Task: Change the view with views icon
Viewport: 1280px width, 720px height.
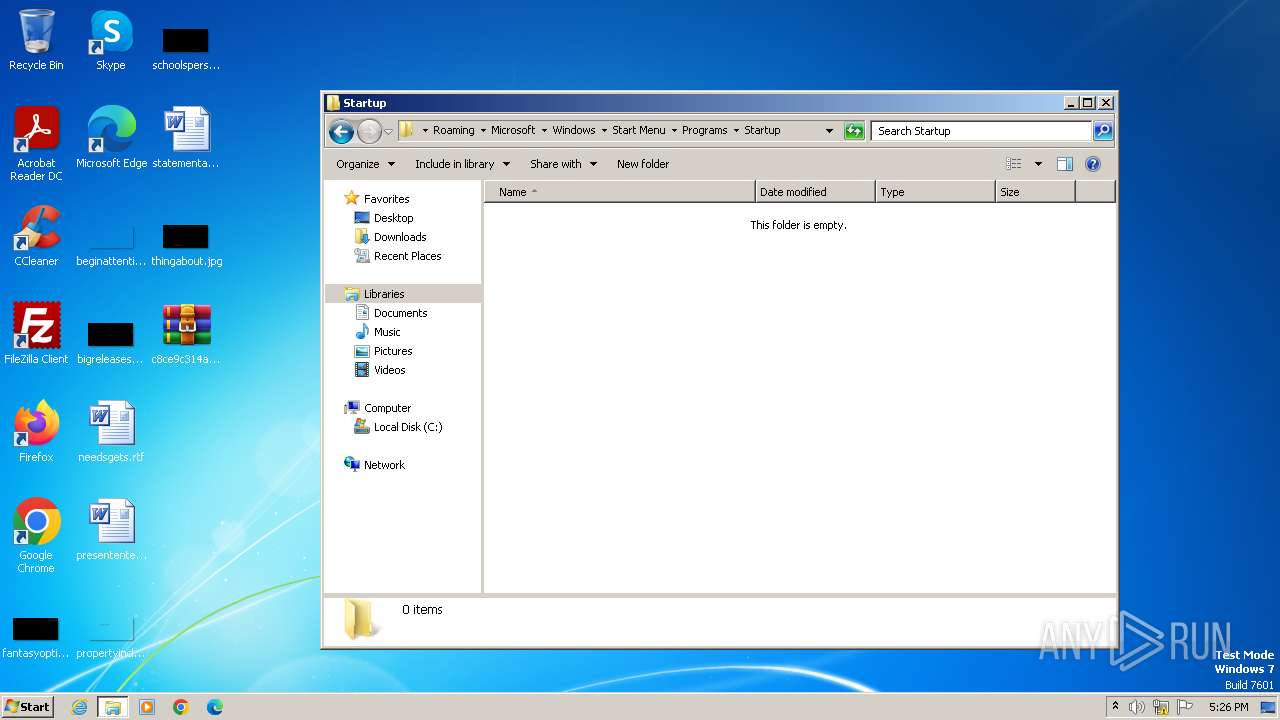Action: (x=1013, y=164)
